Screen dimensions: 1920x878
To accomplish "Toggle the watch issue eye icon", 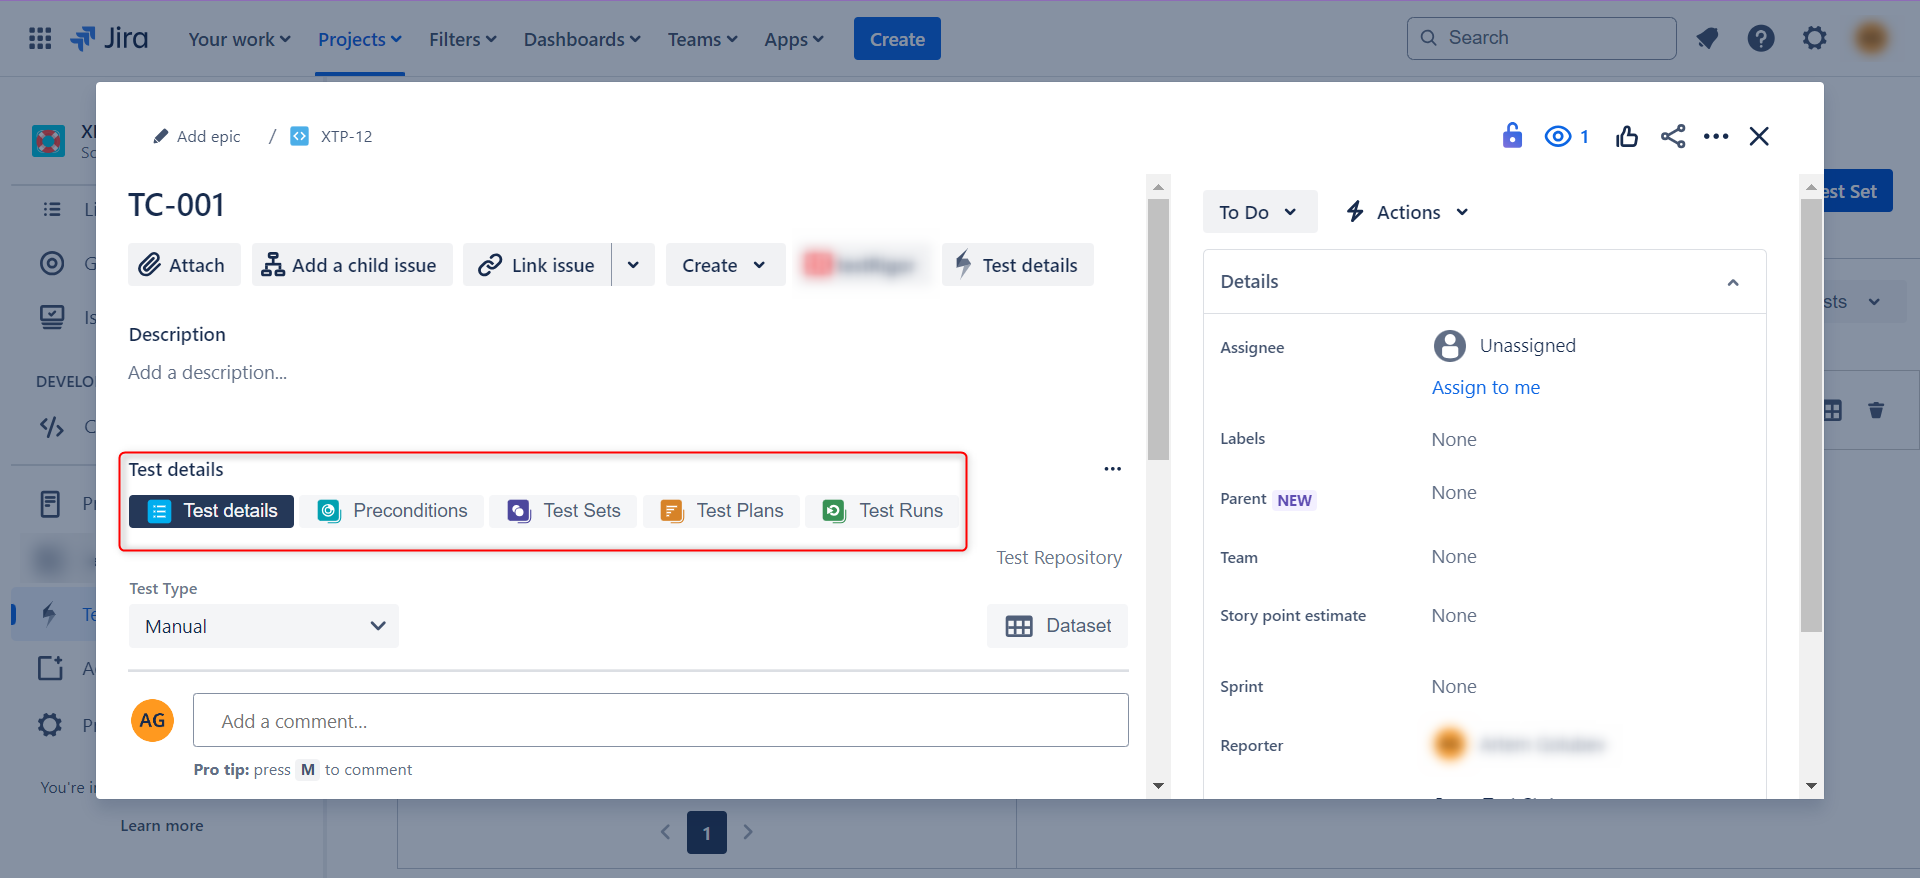I will pyautogui.click(x=1558, y=137).
